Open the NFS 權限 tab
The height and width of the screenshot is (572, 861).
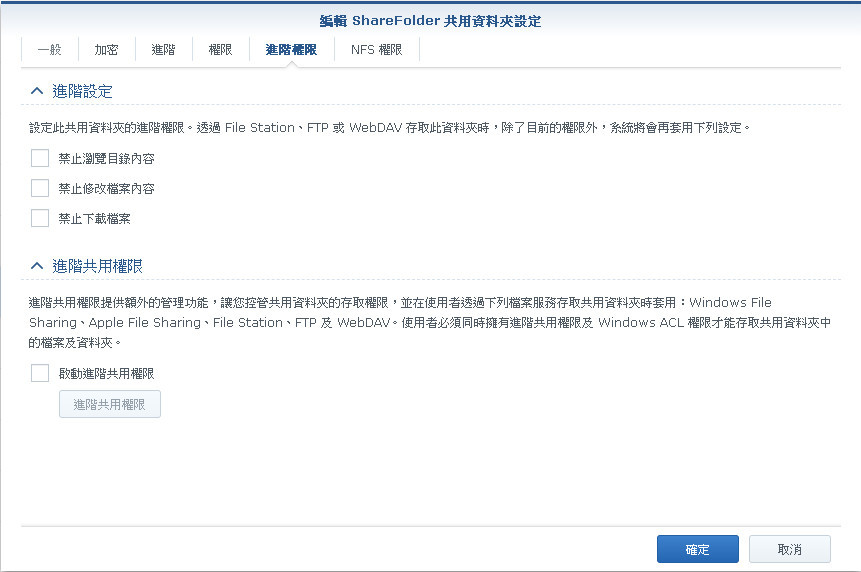pyautogui.click(x=377, y=50)
